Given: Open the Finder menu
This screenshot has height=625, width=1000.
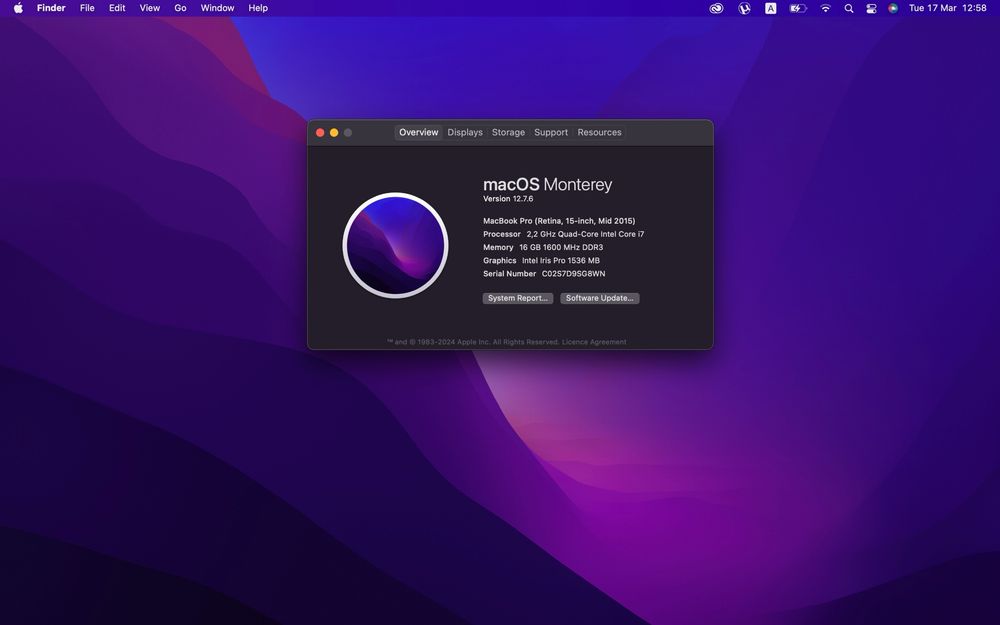Looking at the screenshot, I should pyautogui.click(x=51, y=8).
